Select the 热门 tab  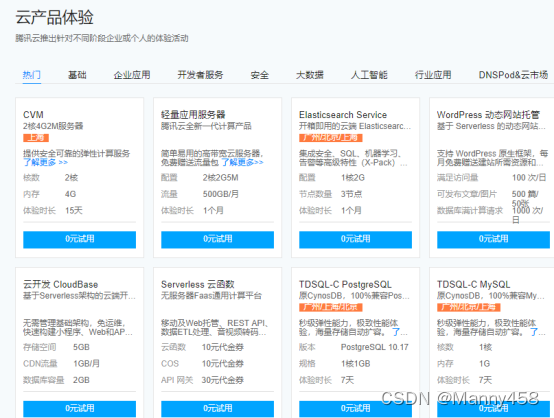tap(31, 75)
